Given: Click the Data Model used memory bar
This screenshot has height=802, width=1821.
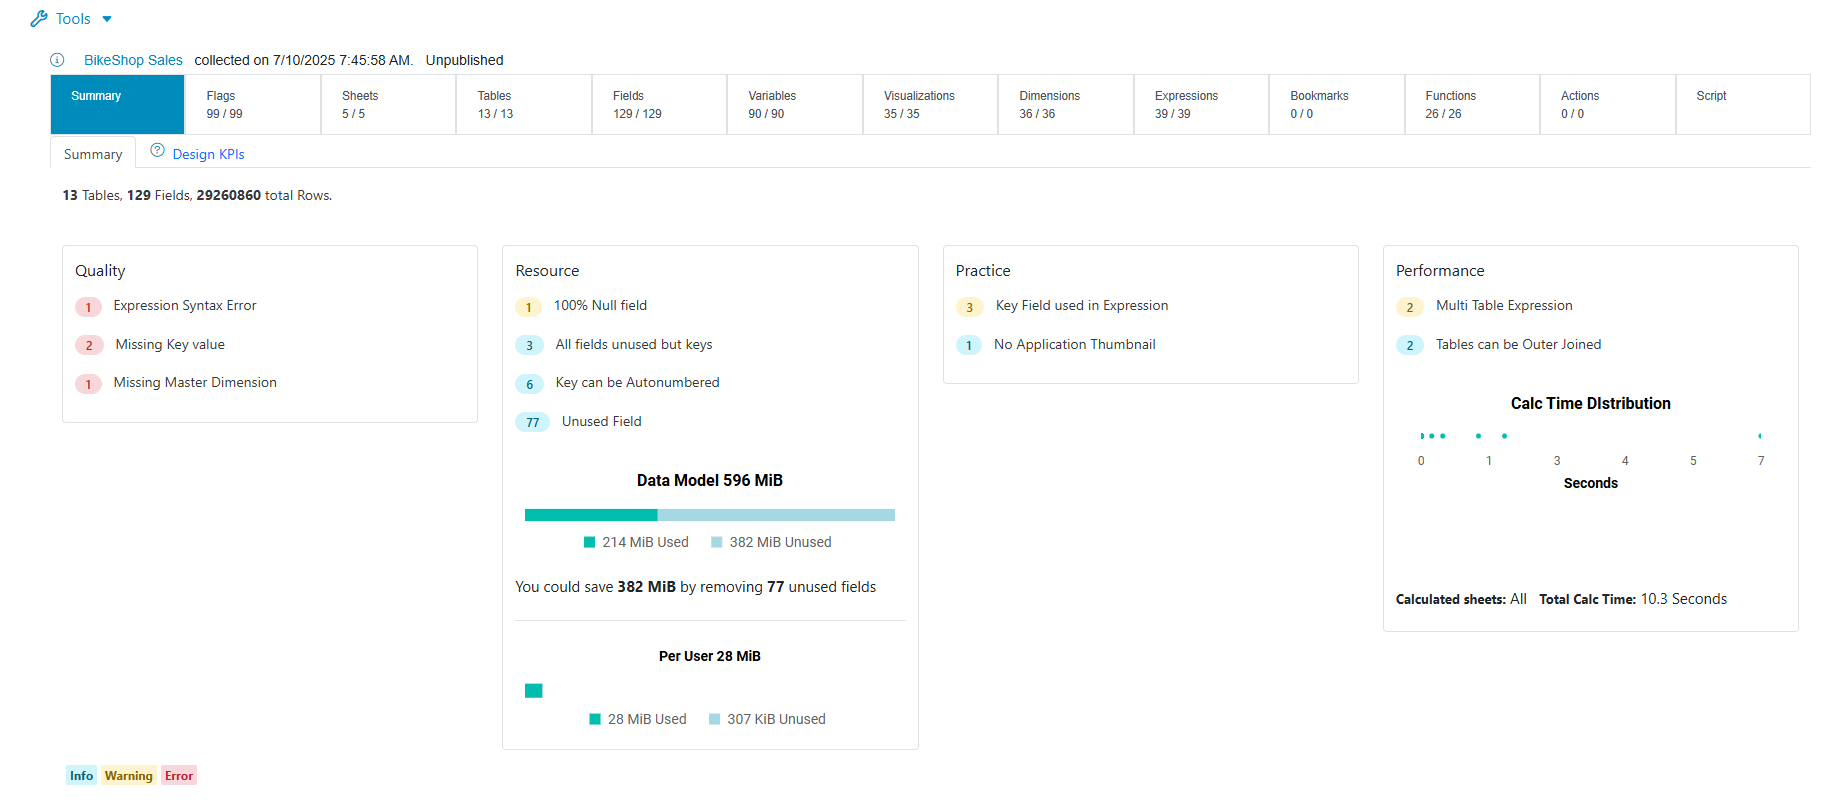Looking at the screenshot, I should coord(590,515).
